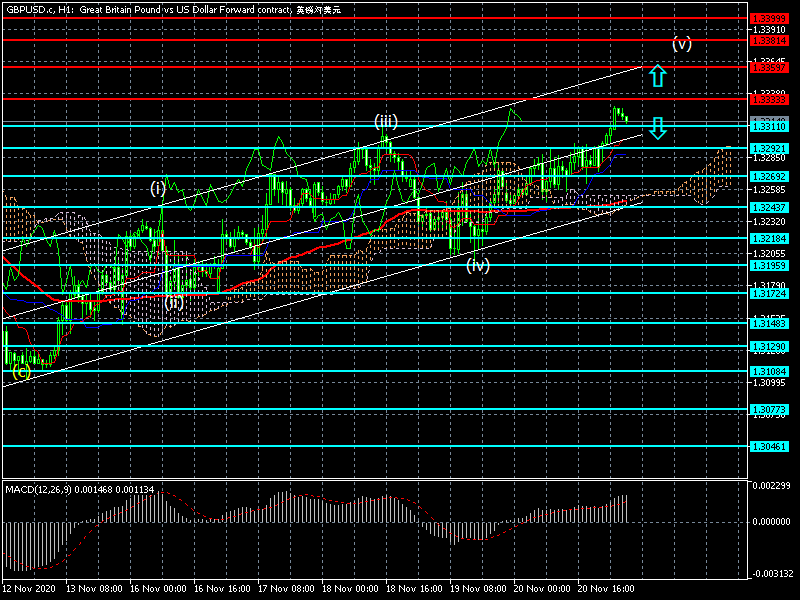Click the 19 Nov 08:00 time label

pyautogui.click(x=478, y=588)
